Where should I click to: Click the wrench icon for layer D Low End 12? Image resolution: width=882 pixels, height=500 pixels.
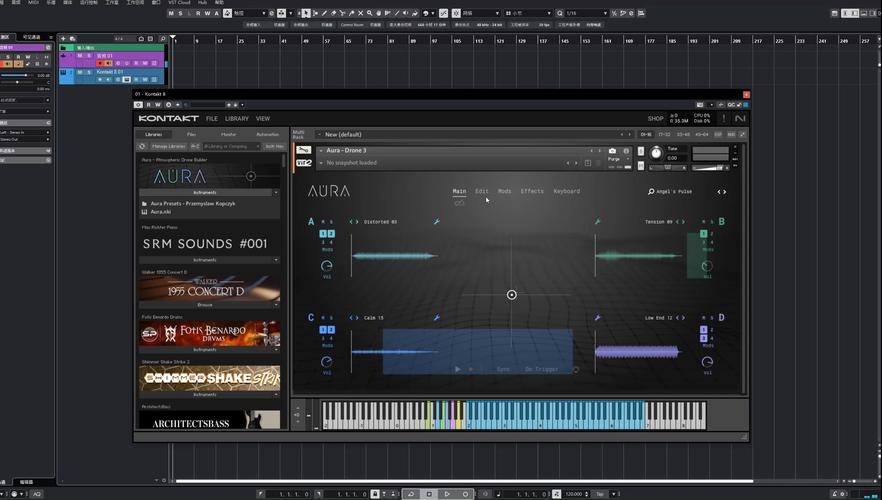[x=597, y=318]
